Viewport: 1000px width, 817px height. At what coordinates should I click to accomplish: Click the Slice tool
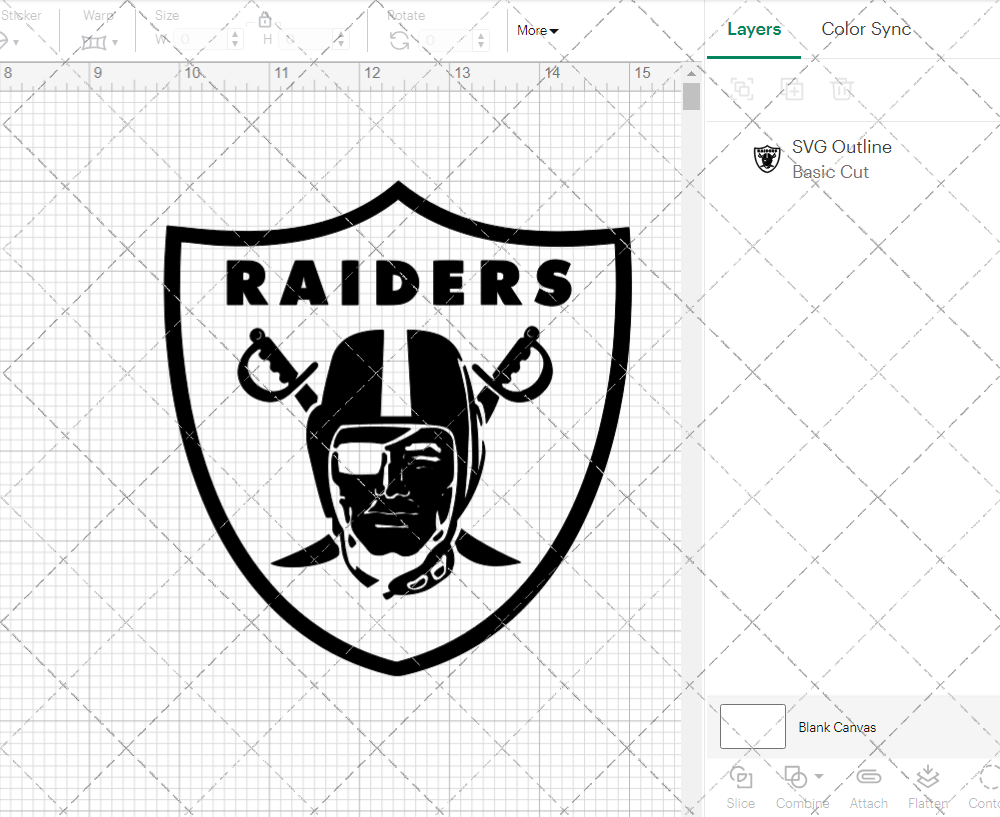coord(740,788)
